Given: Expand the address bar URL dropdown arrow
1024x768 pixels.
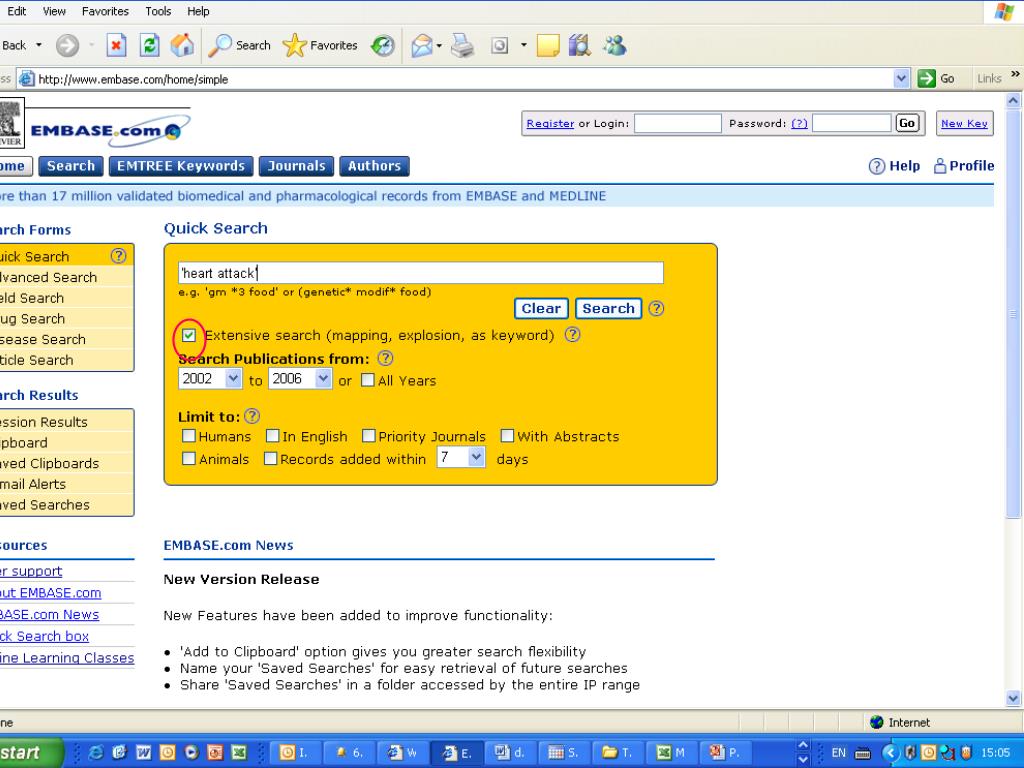Looking at the screenshot, I should [901, 79].
